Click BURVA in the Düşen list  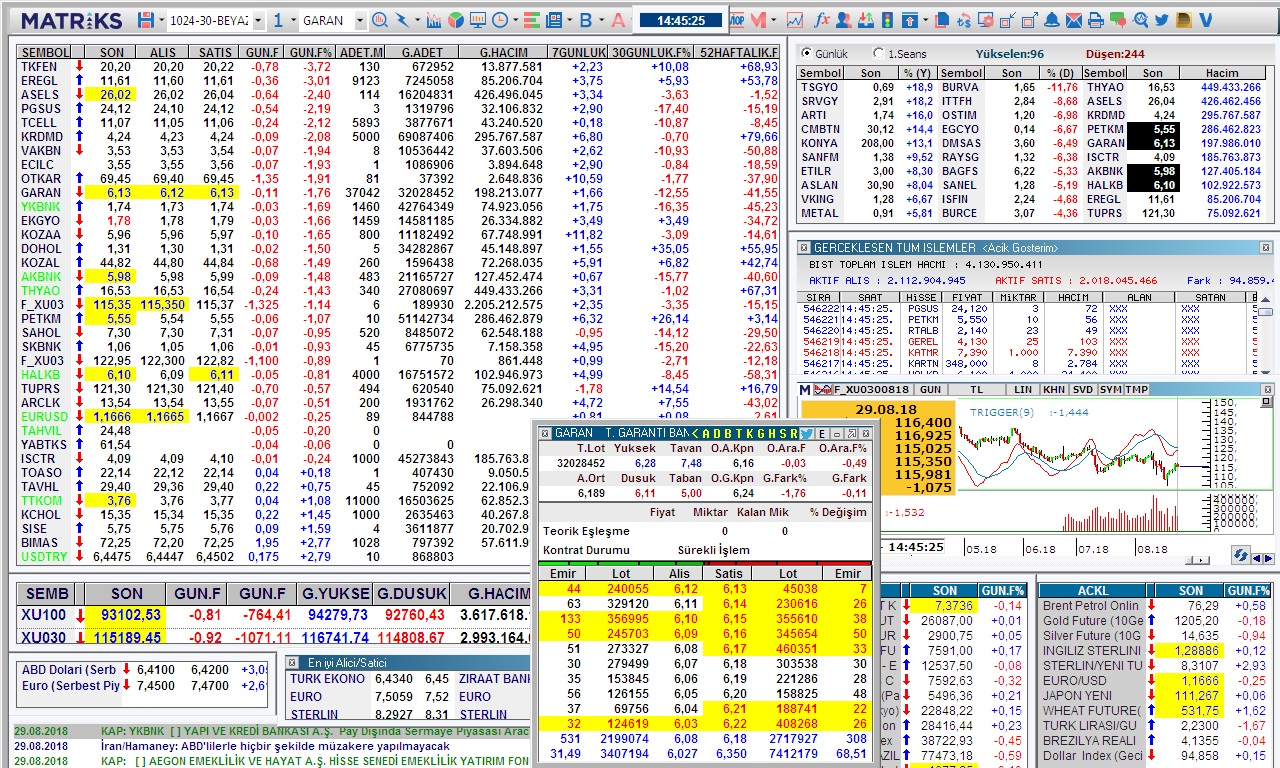pyautogui.click(x=959, y=87)
